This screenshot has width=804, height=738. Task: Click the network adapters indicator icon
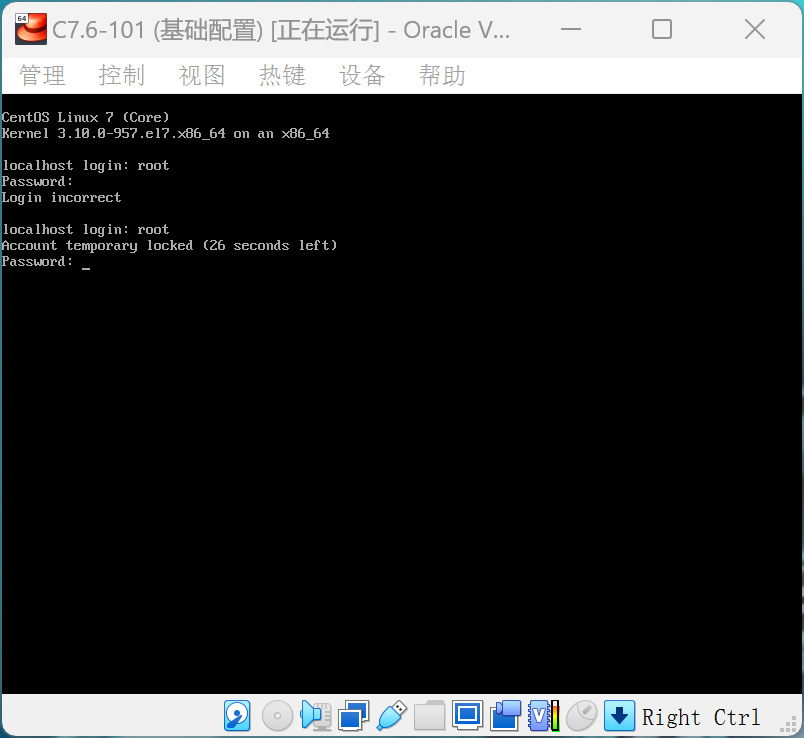click(353, 715)
